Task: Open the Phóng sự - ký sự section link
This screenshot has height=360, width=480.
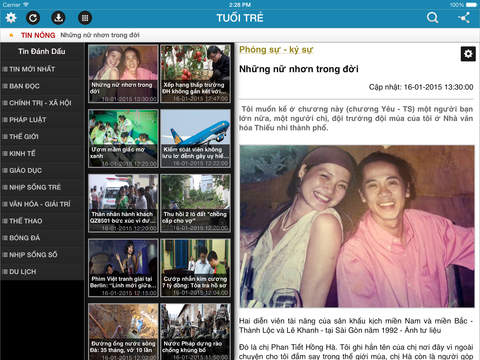Action: [x=276, y=50]
